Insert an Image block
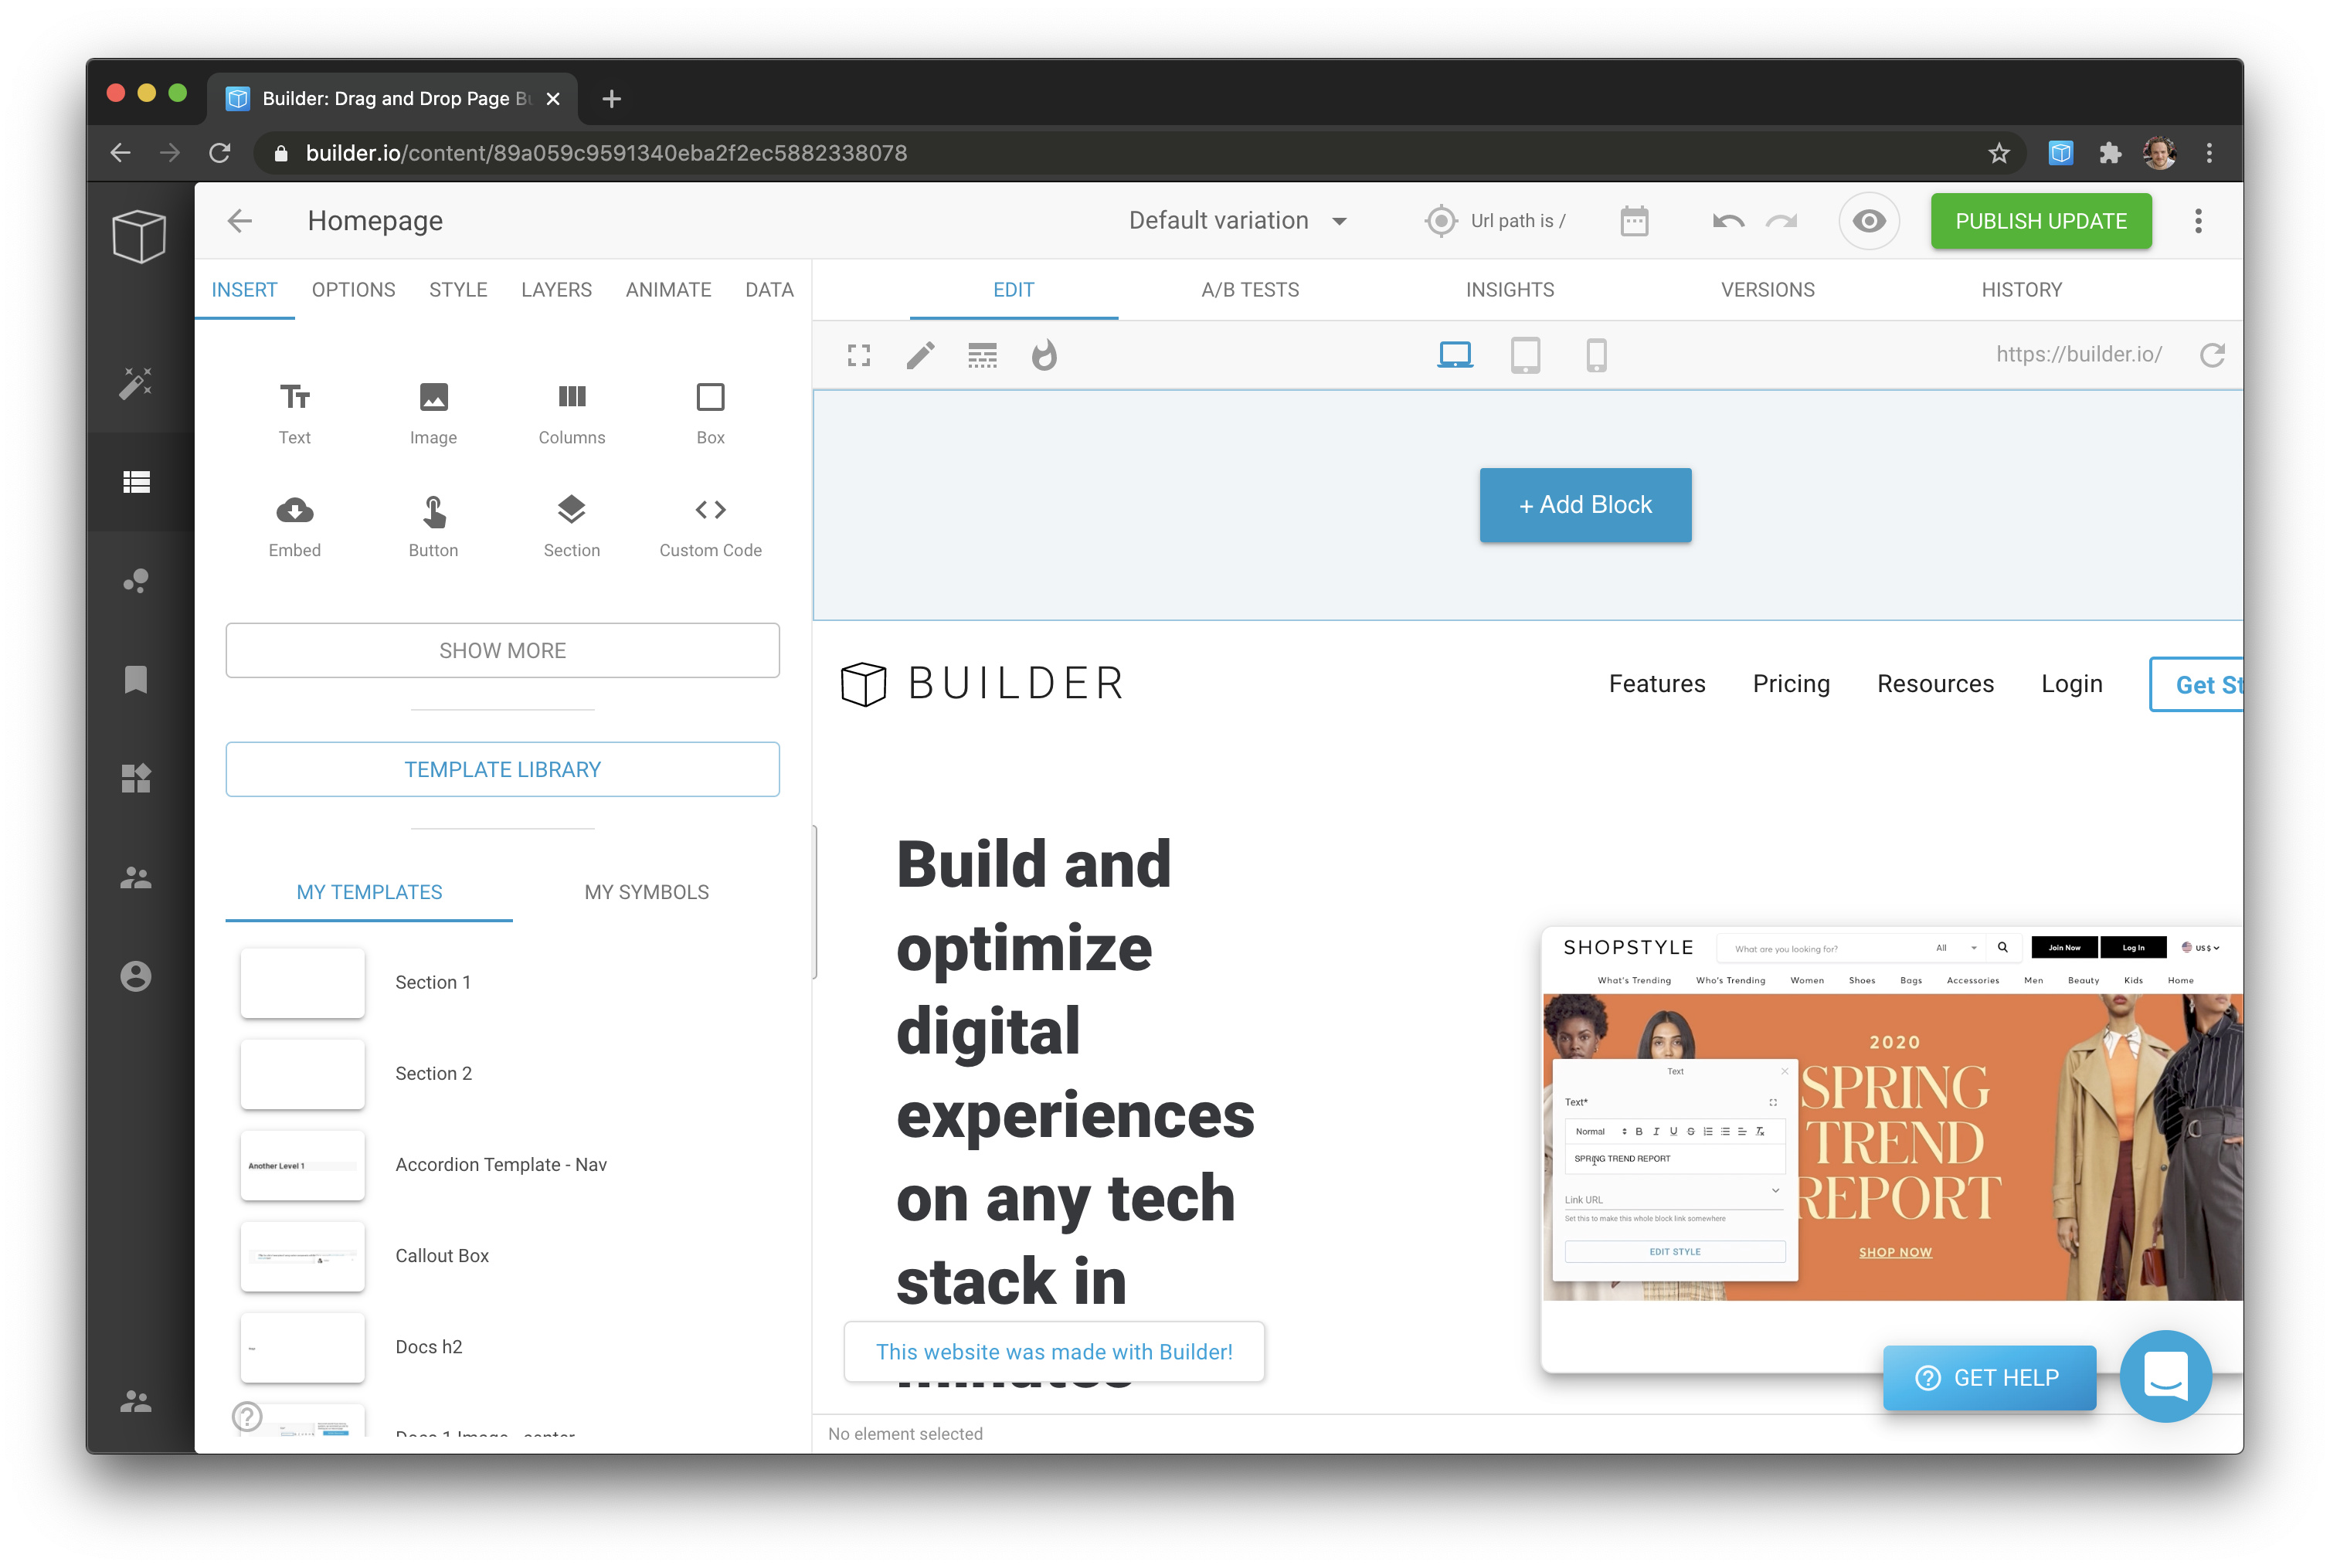The image size is (2330, 1568). [x=433, y=414]
